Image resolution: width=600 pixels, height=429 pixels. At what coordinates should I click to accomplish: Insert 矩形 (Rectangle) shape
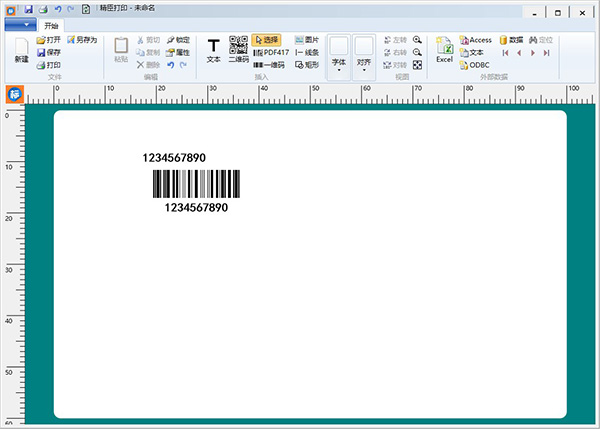(307, 65)
